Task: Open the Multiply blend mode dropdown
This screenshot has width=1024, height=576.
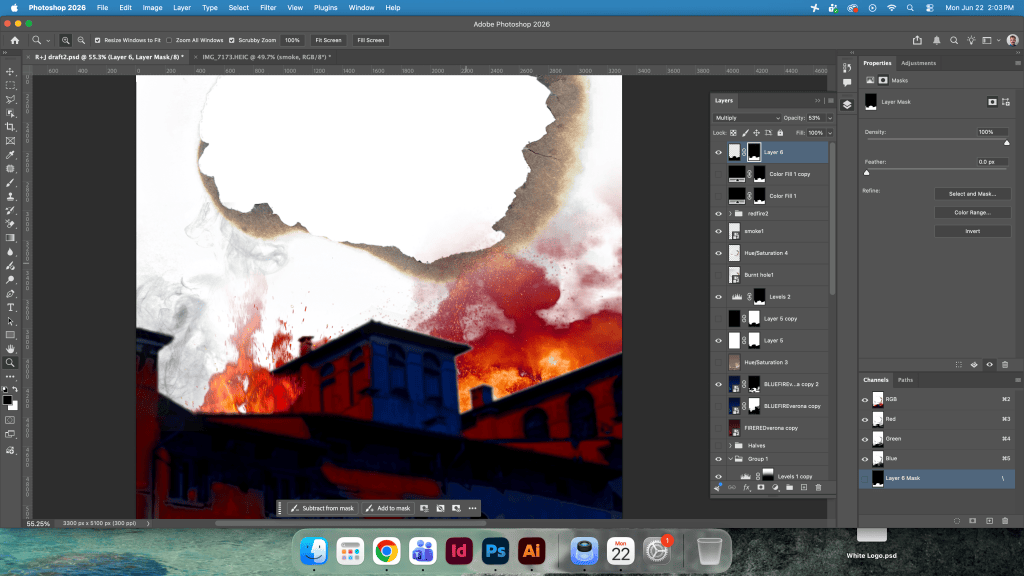Action: coord(746,118)
